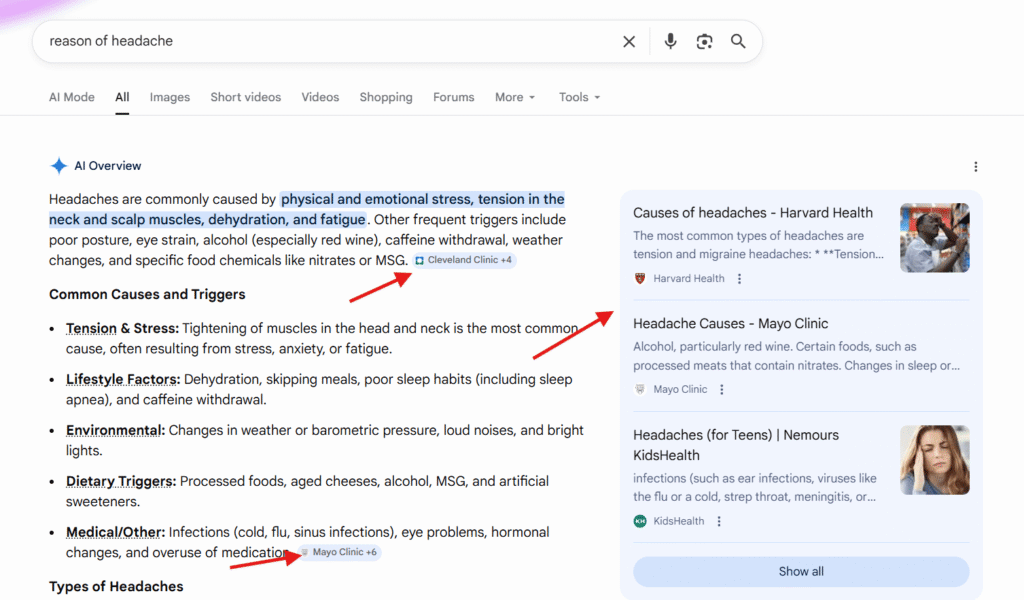Open the Tools dropdown
1024x600 pixels.
(579, 97)
